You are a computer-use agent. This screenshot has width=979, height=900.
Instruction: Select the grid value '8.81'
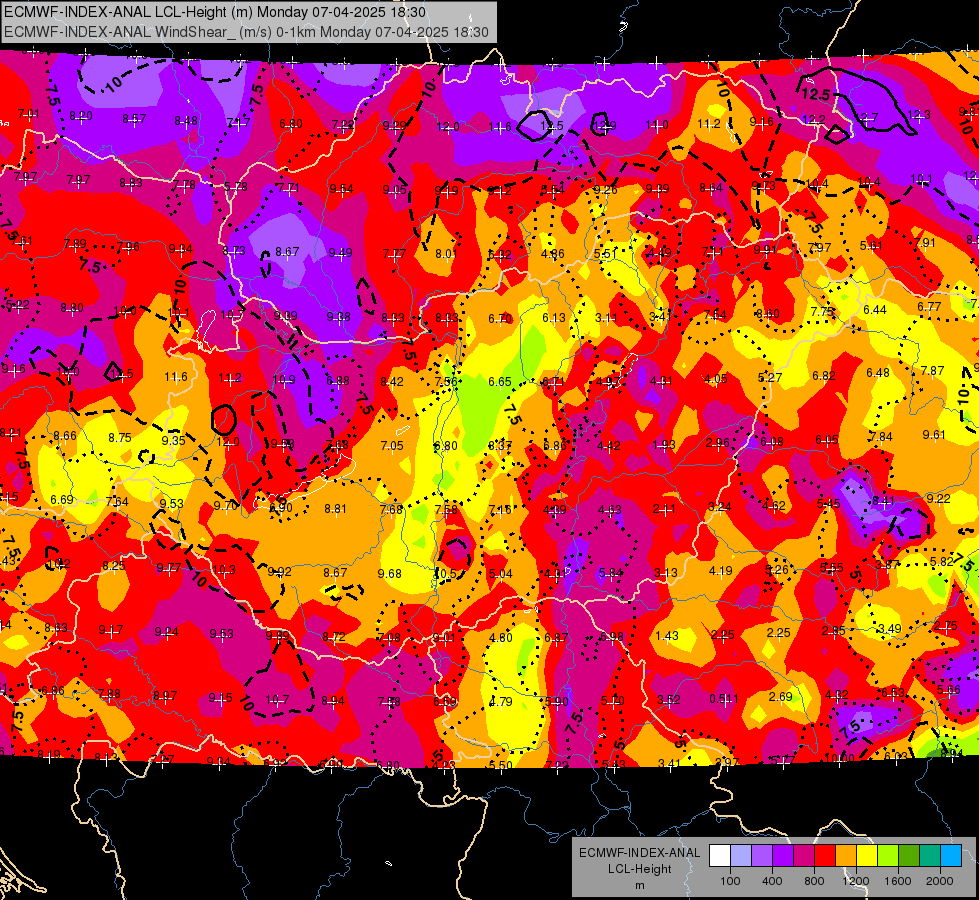(x=335, y=508)
